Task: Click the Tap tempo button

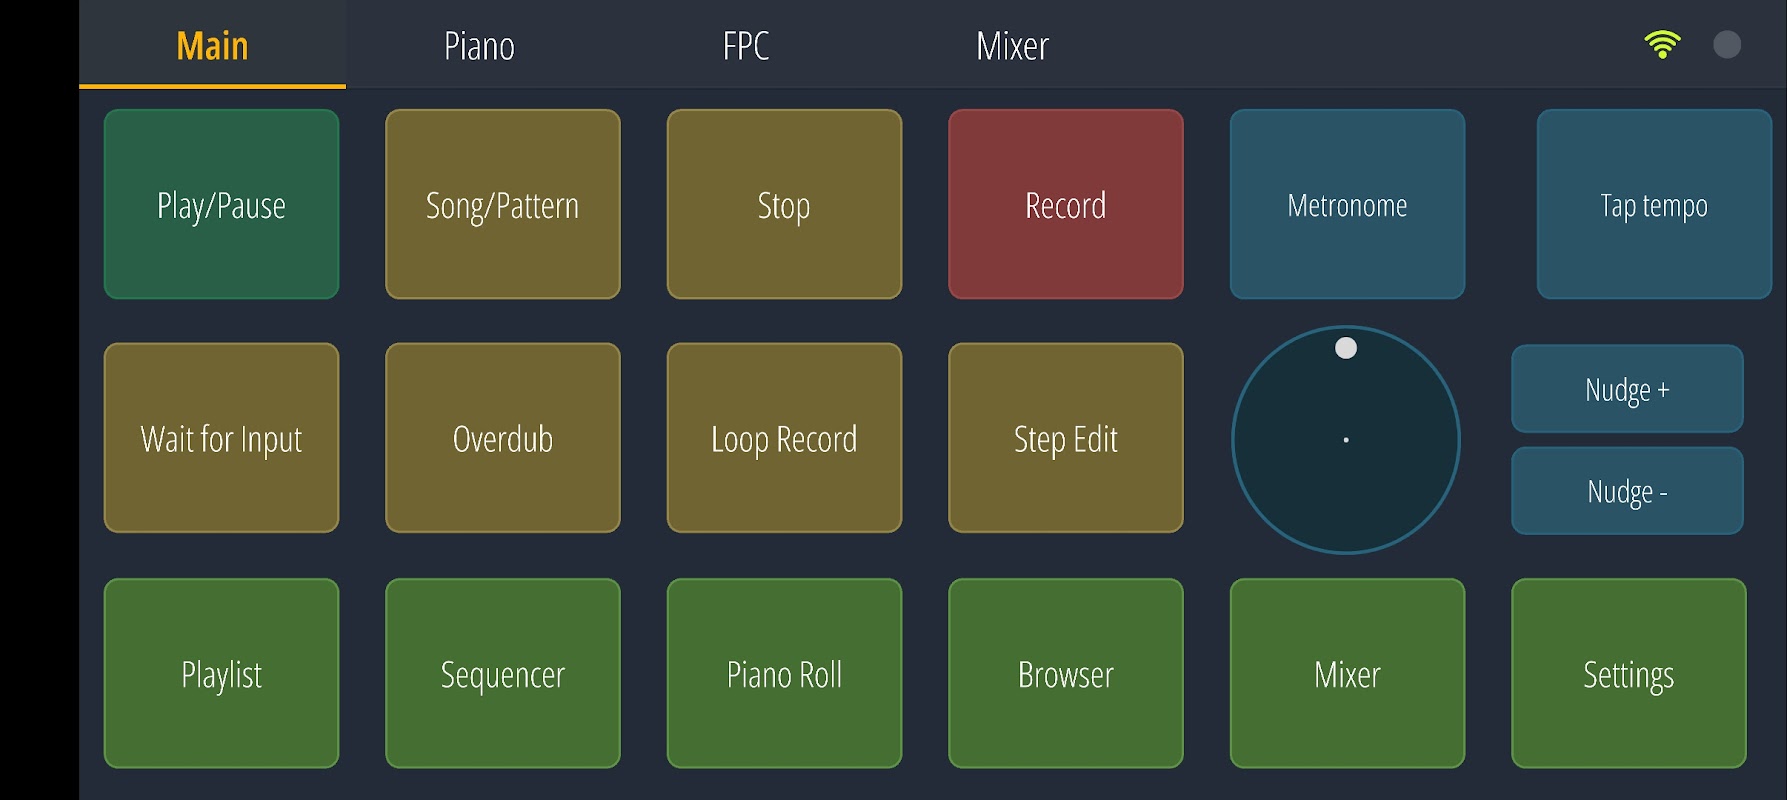Action: [x=1654, y=204]
